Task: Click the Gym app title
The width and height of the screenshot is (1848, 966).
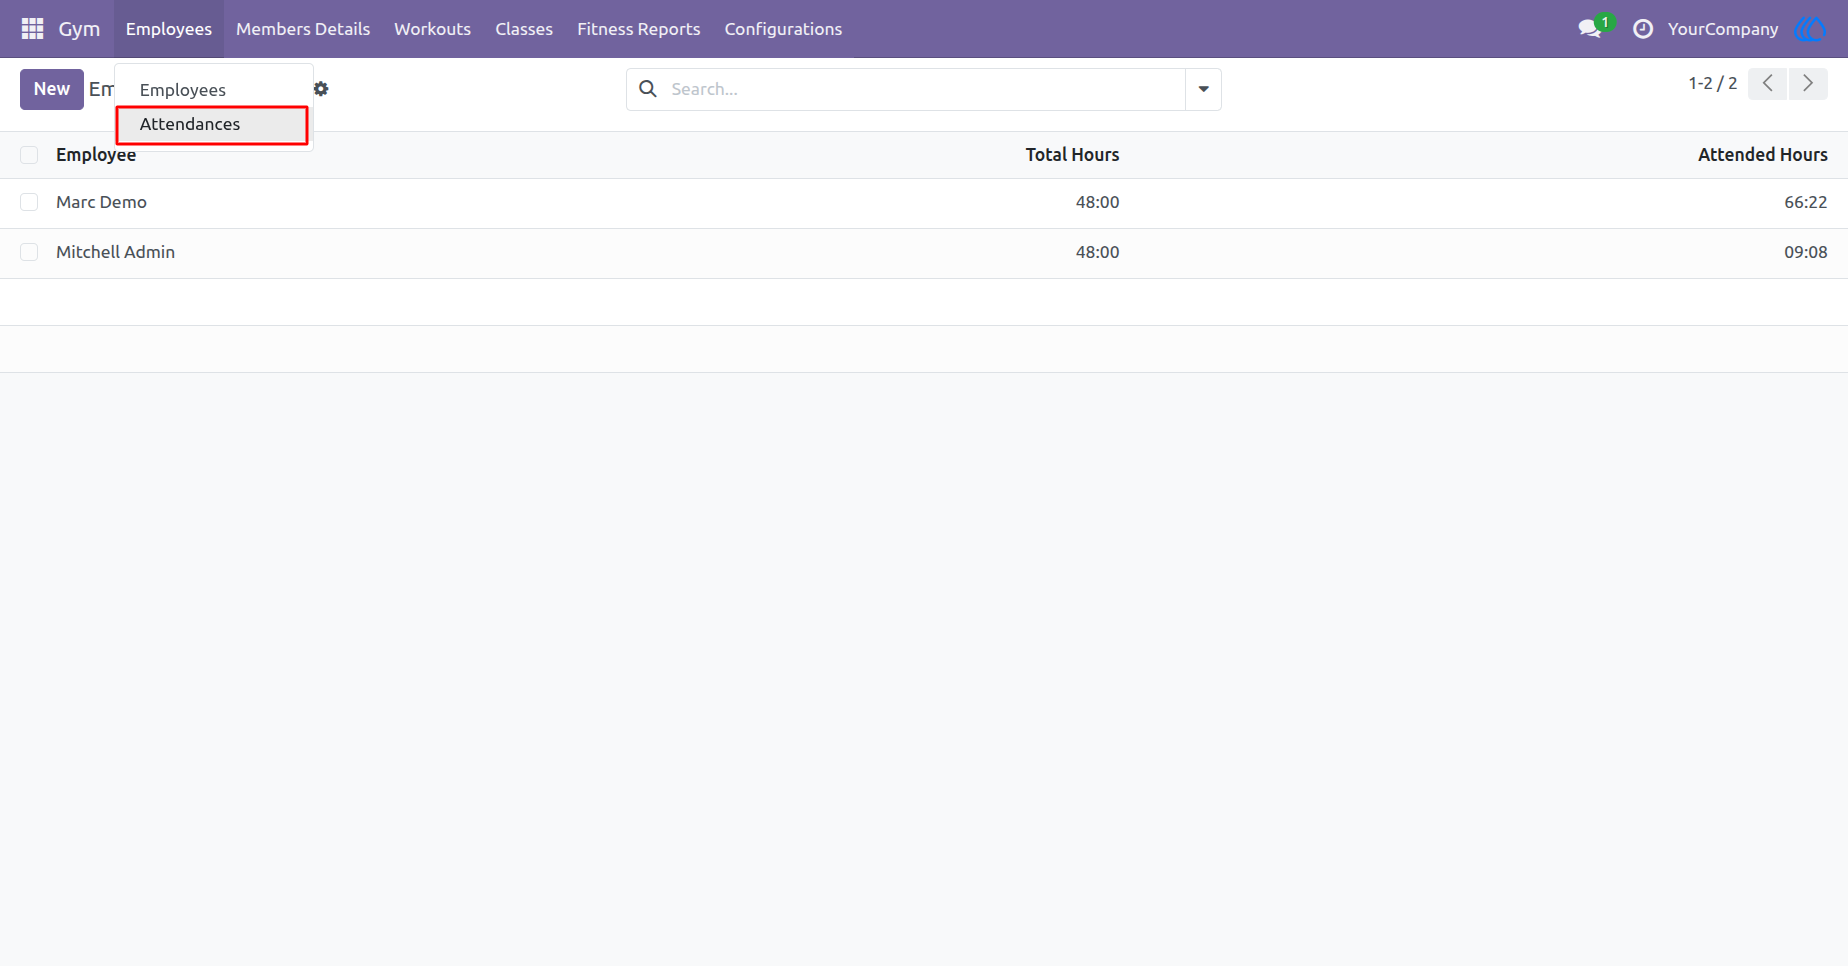Action: point(79,29)
